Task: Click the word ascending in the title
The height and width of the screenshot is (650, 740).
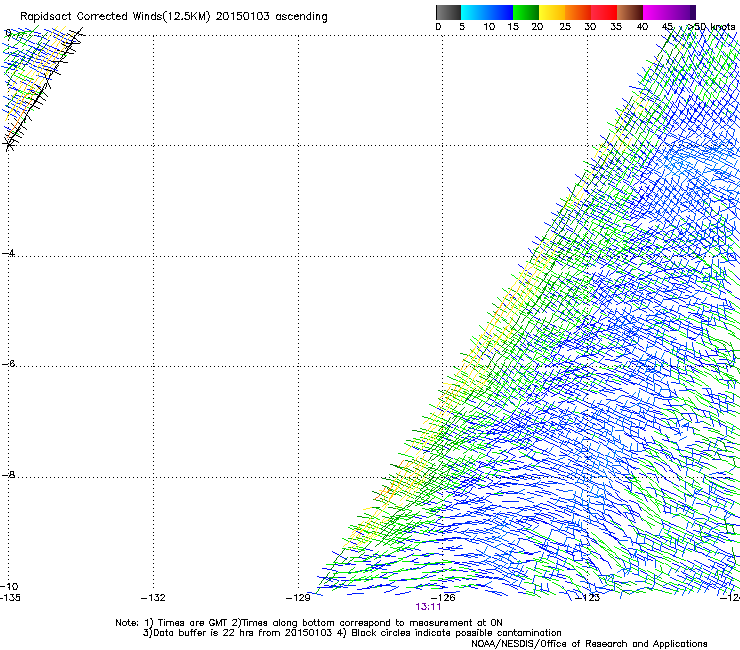Action: coord(301,17)
